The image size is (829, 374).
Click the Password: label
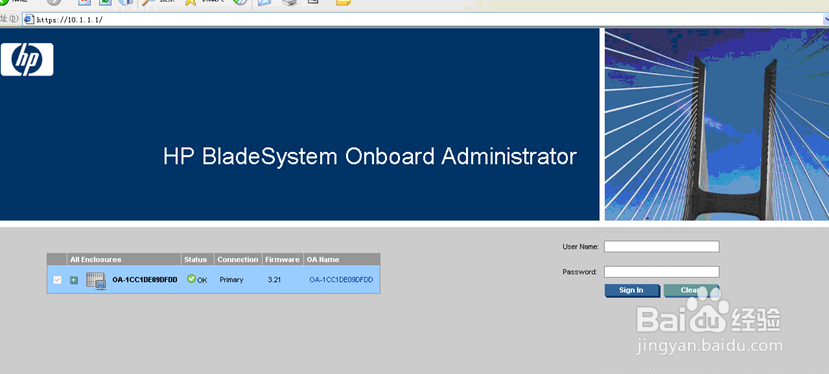579,272
